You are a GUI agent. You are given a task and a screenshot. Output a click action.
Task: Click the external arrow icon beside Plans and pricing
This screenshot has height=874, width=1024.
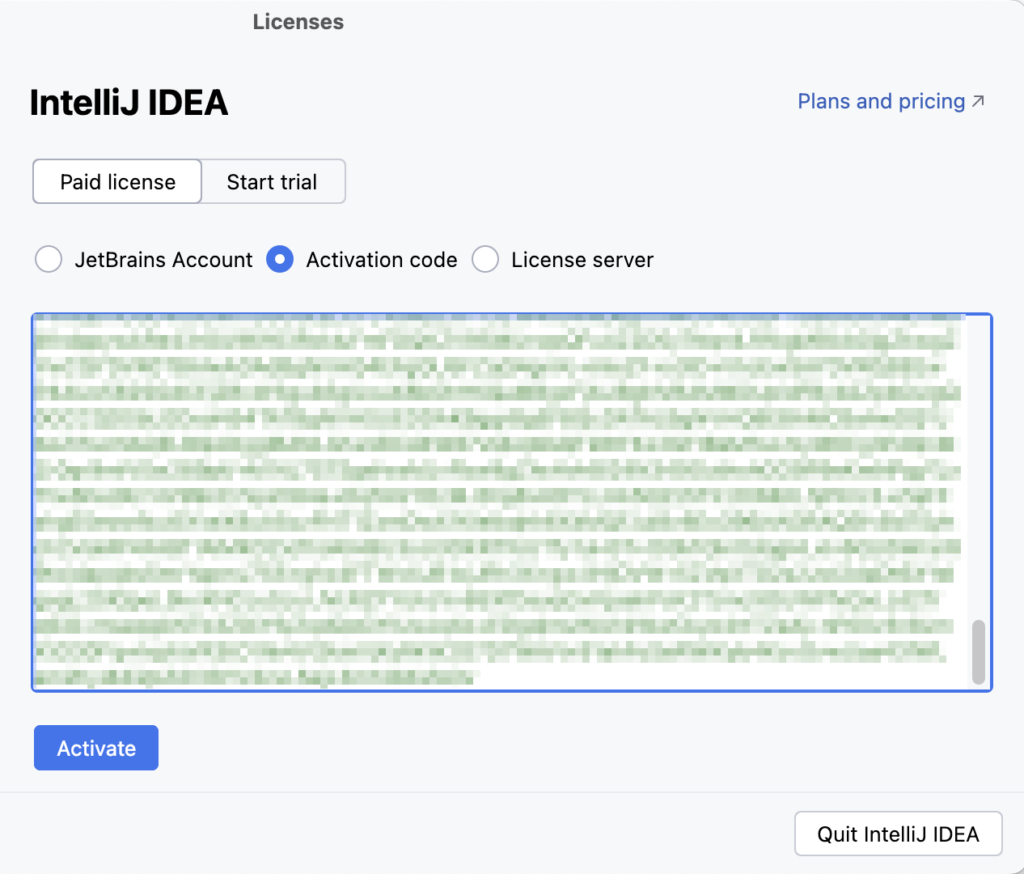[978, 101]
